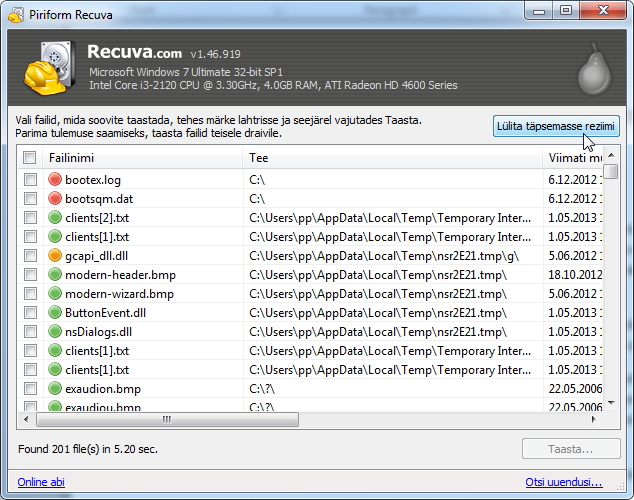Minimize the Piriform Recuva window

pos(539,10)
